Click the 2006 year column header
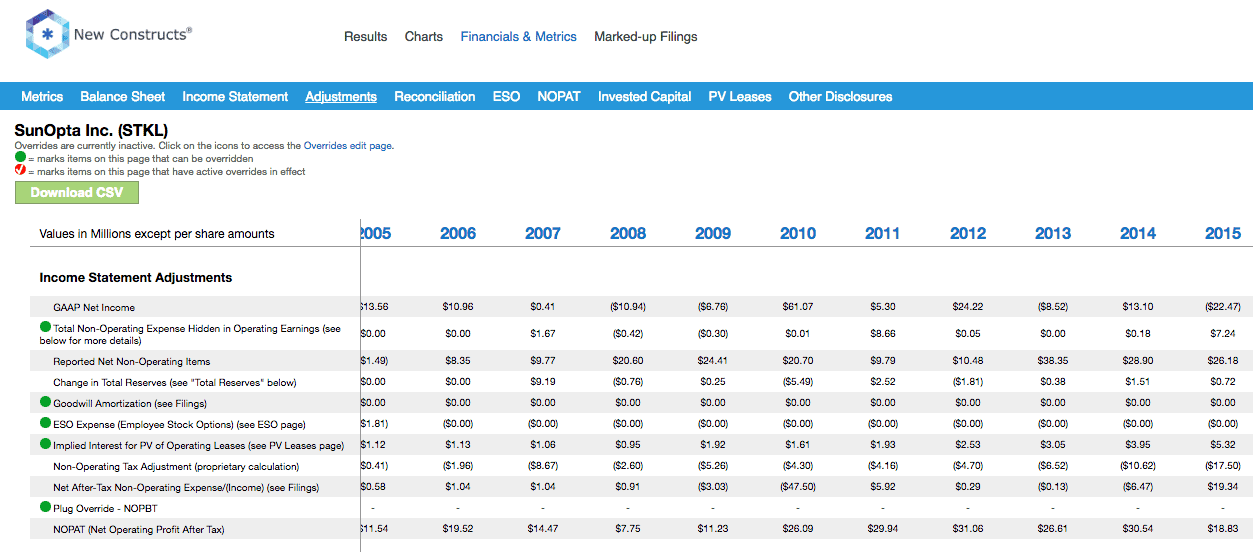This screenshot has height=552, width=1253. click(458, 234)
